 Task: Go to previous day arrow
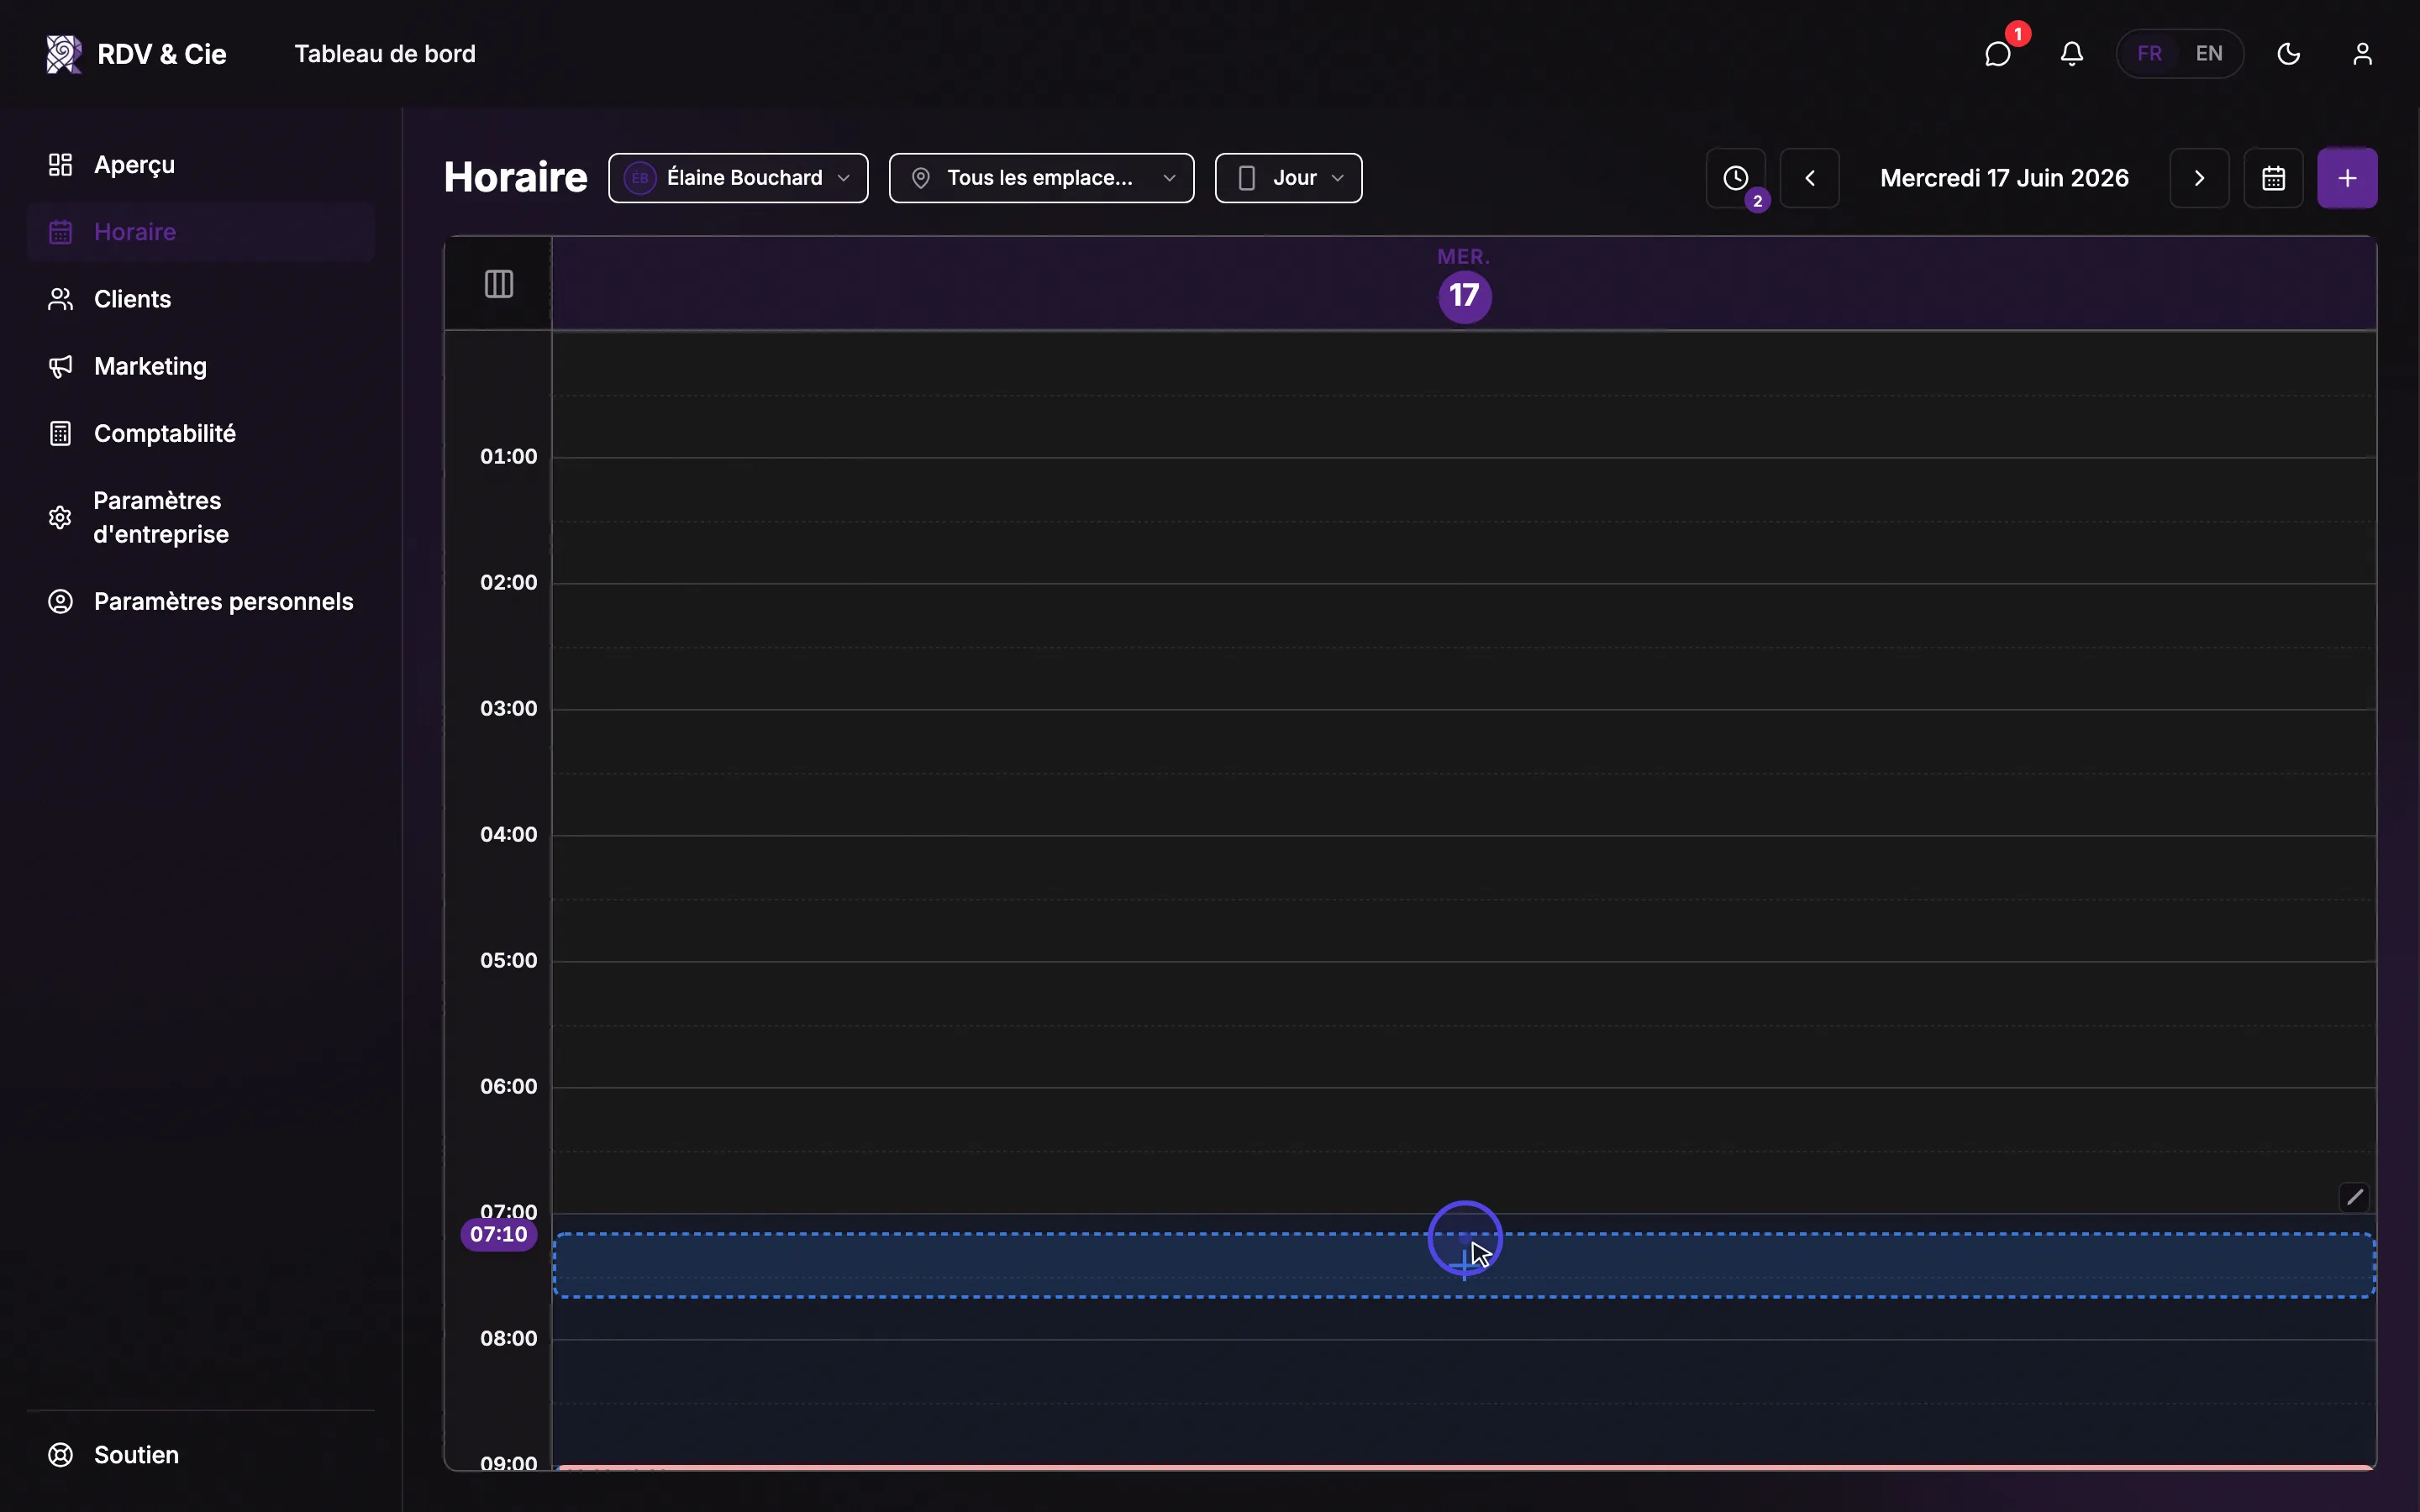pyautogui.click(x=1810, y=178)
